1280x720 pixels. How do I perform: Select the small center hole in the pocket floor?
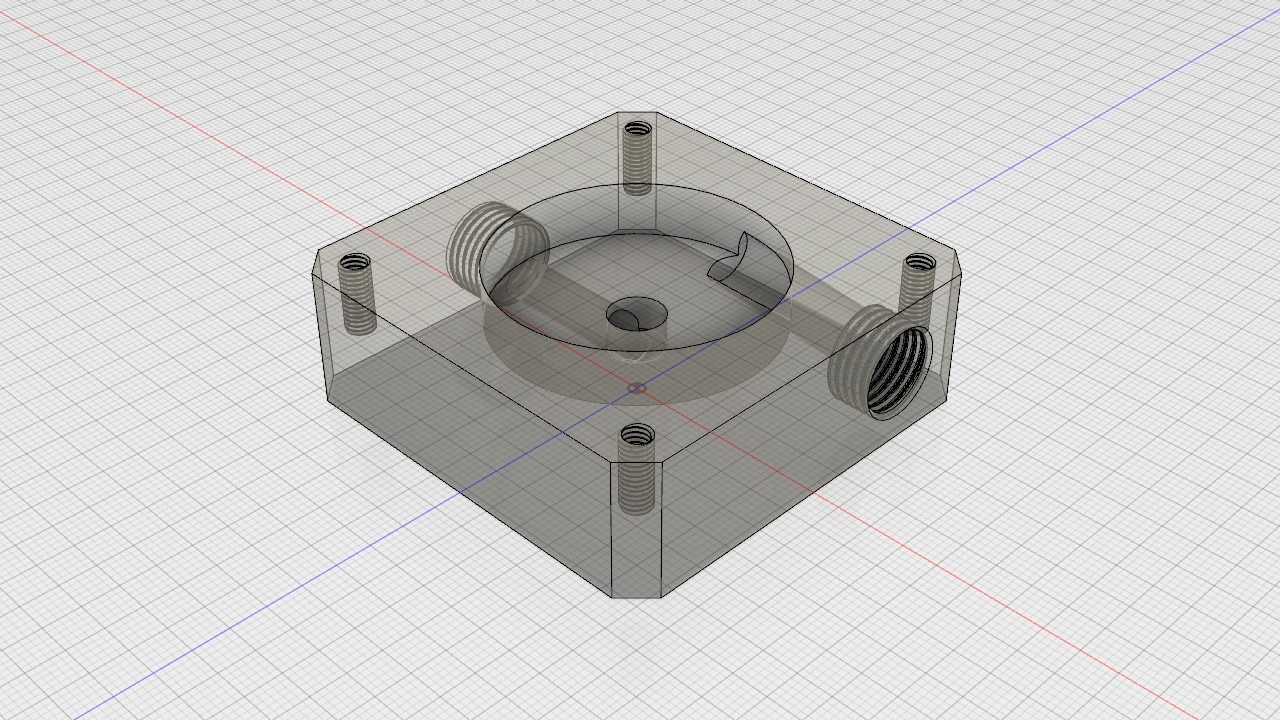(x=636, y=315)
